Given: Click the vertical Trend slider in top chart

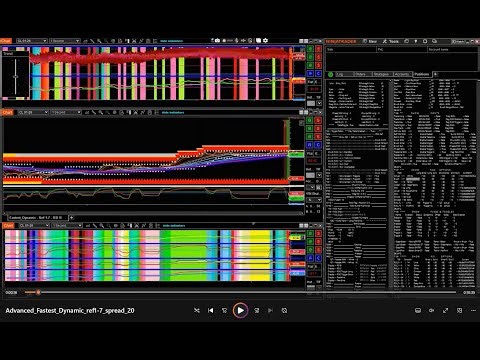Looking at the screenshot, I should coord(15,76).
